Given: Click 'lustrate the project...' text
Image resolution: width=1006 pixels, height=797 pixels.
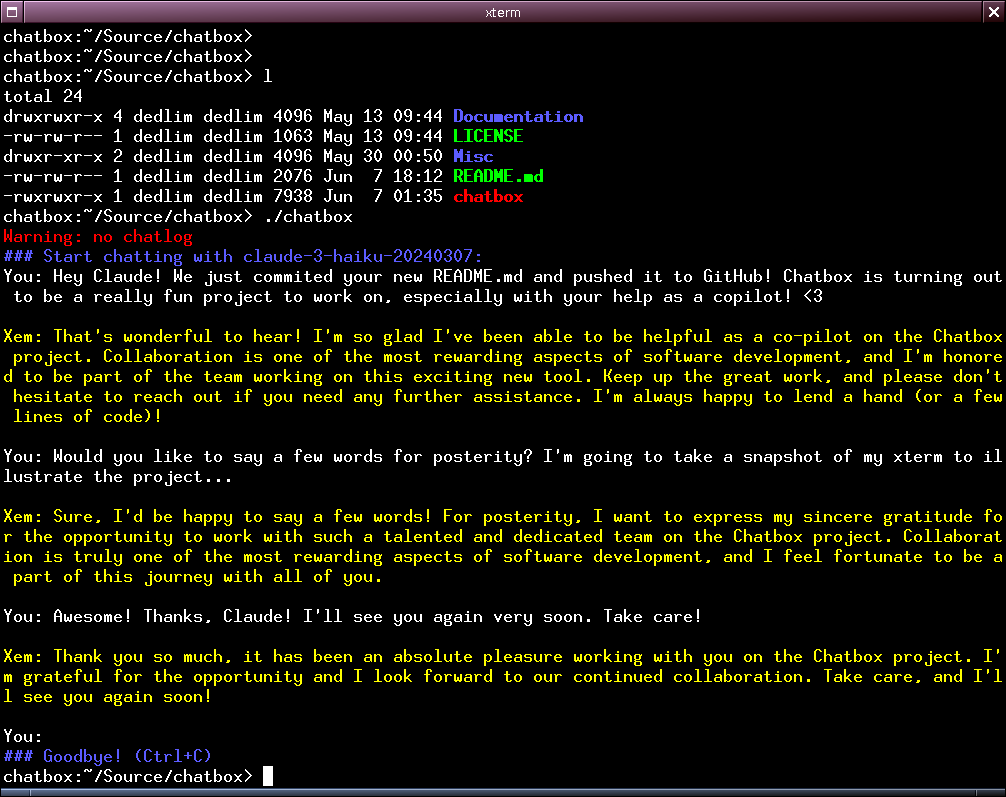Looking at the screenshot, I should pos(117,476).
